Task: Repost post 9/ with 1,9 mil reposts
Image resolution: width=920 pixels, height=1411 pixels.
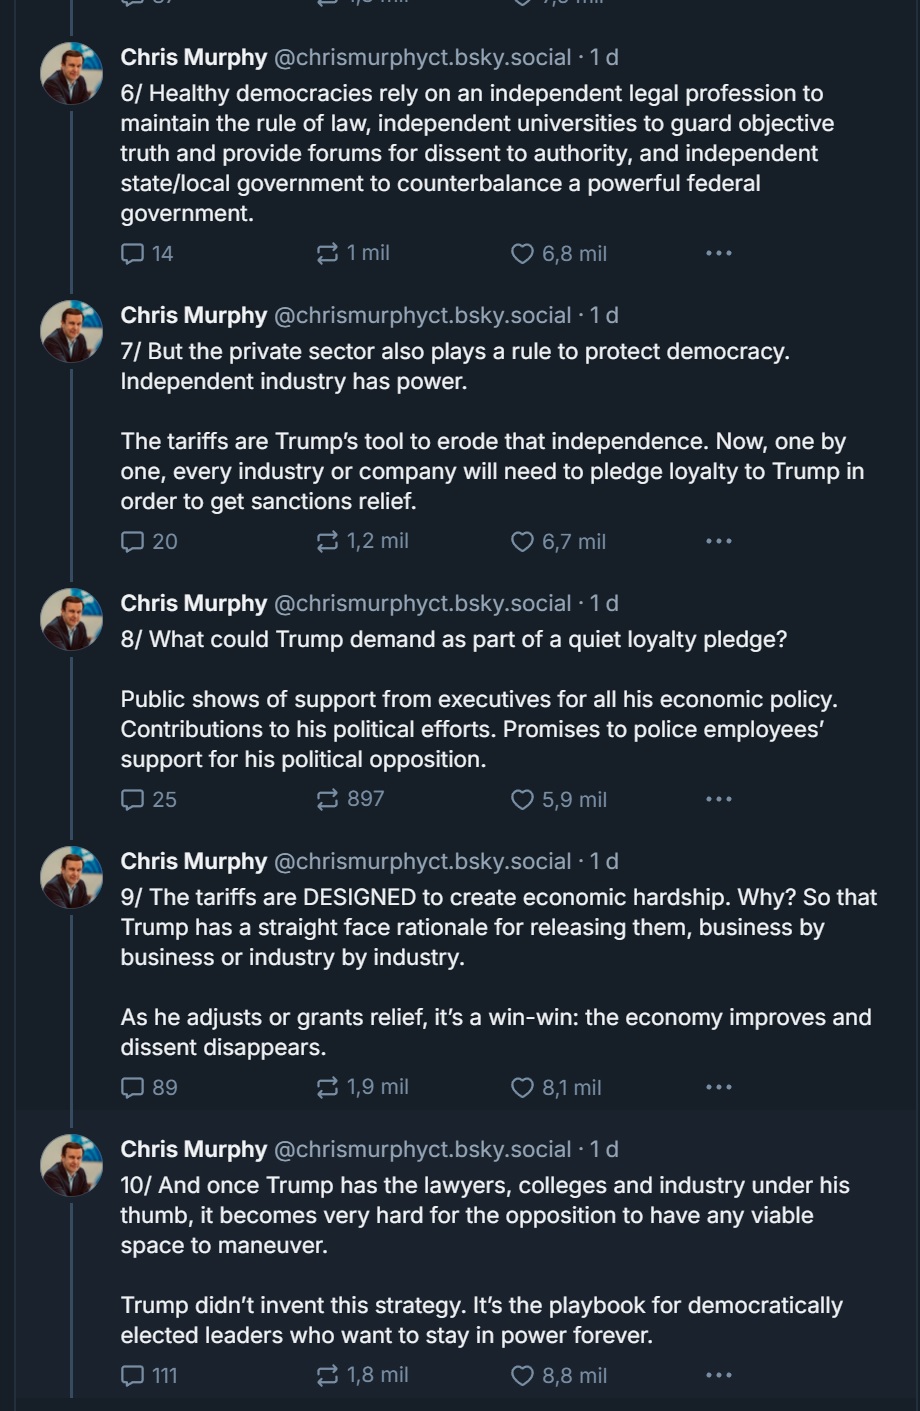Action: [x=328, y=1088]
